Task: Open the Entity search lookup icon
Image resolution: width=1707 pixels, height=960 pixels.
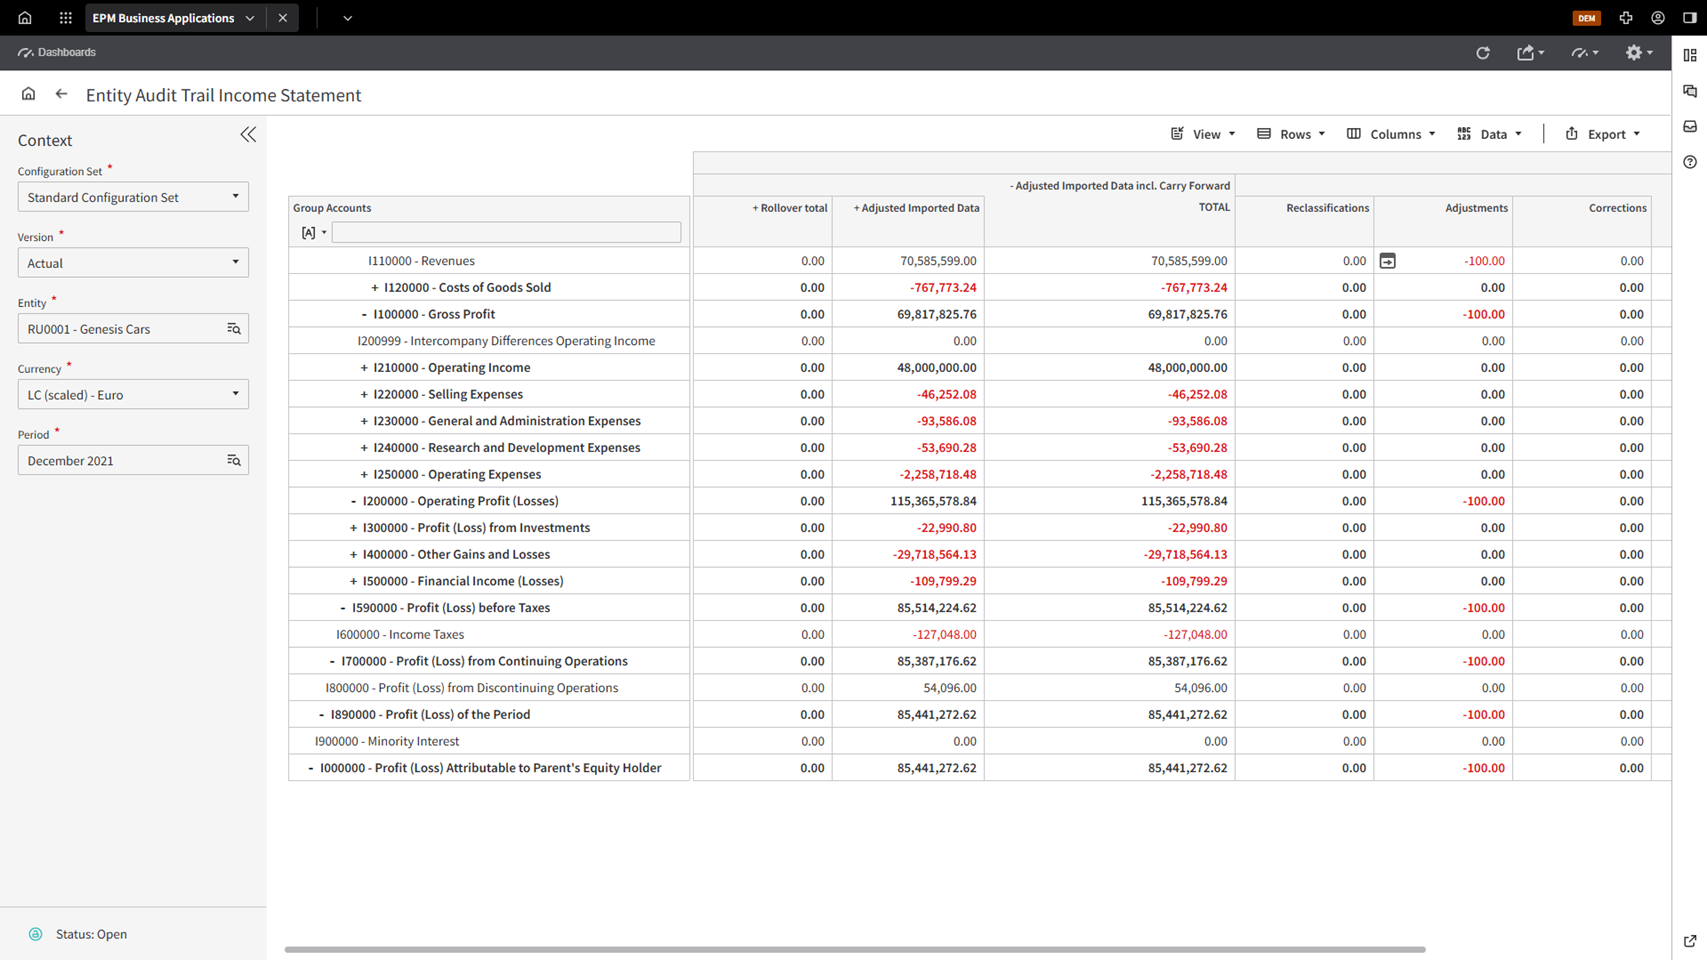Action: [234, 329]
